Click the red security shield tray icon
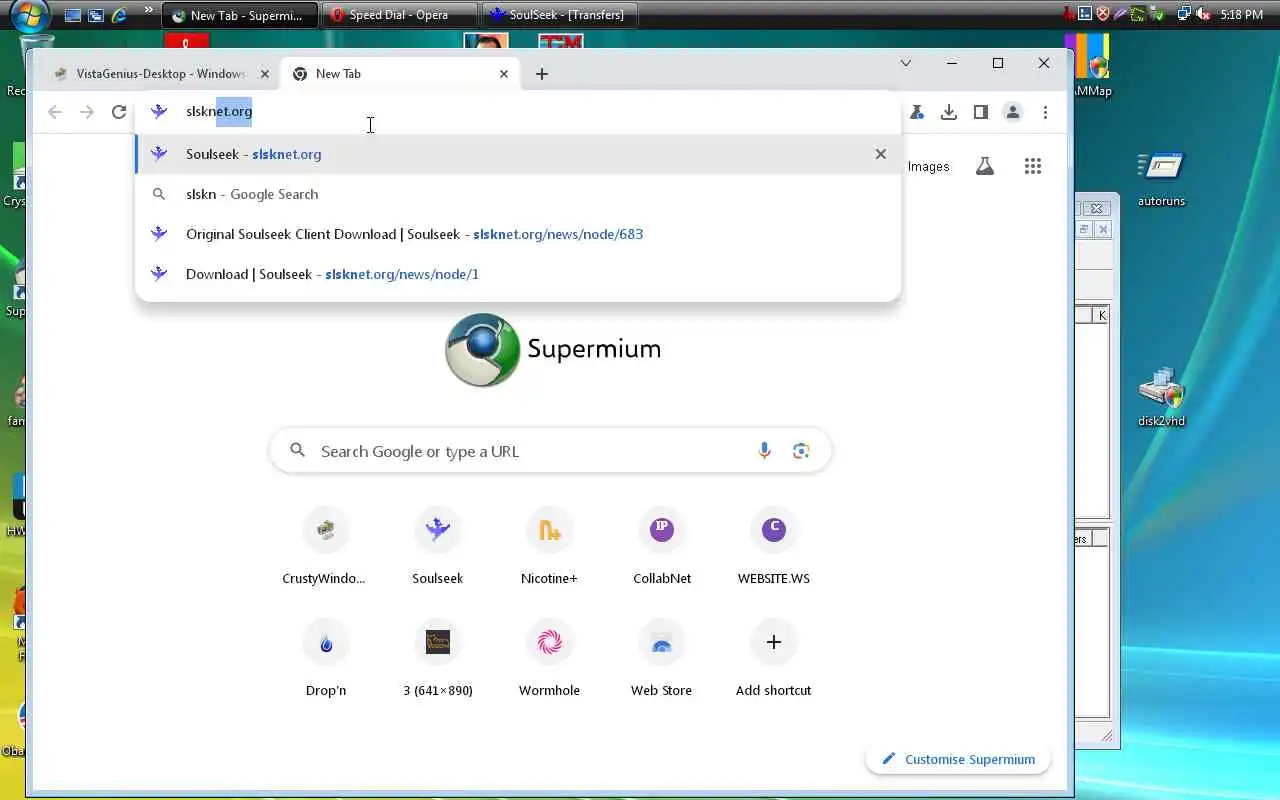Image resolution: width=1280 pixels, height=800 pixels. (1102, 14)
